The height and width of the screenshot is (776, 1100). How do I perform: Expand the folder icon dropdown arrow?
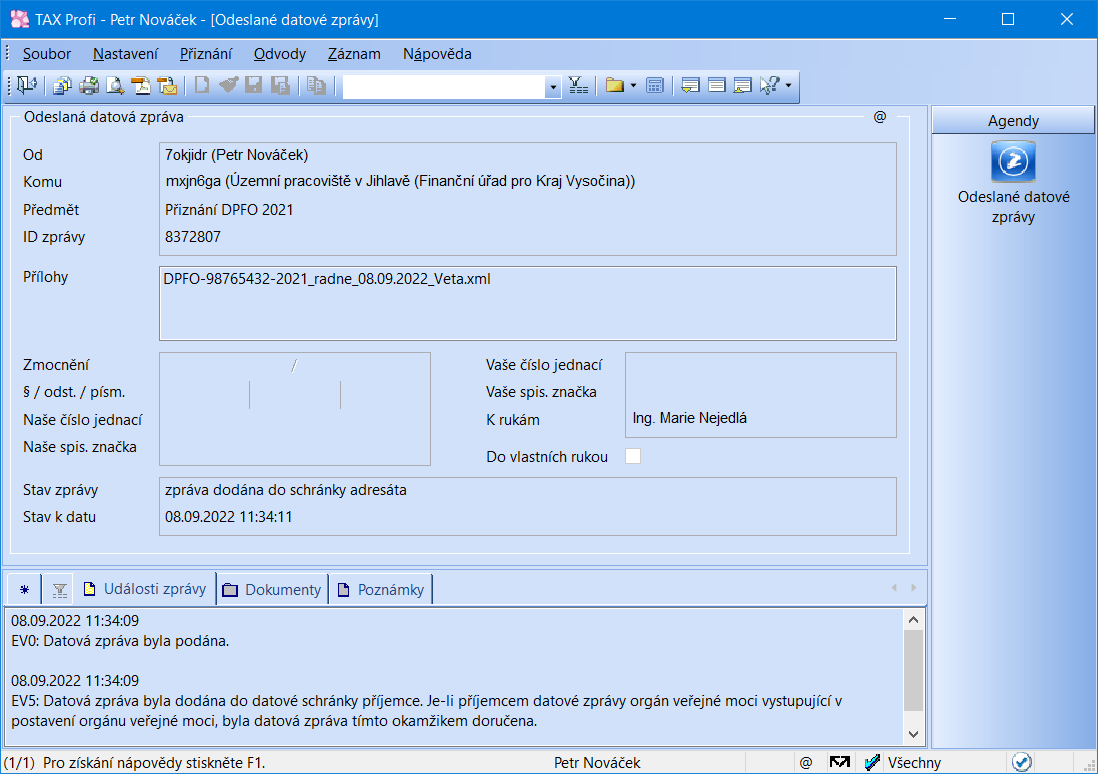633,86
